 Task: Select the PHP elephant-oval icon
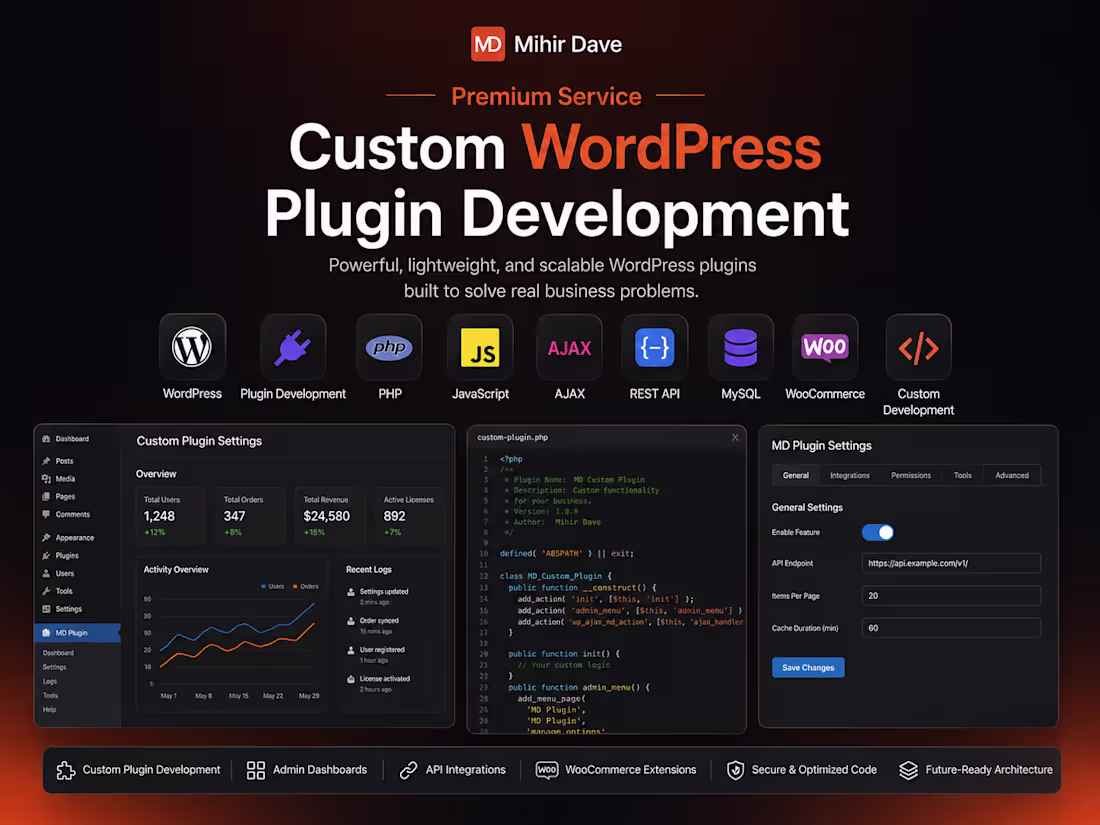389,347
